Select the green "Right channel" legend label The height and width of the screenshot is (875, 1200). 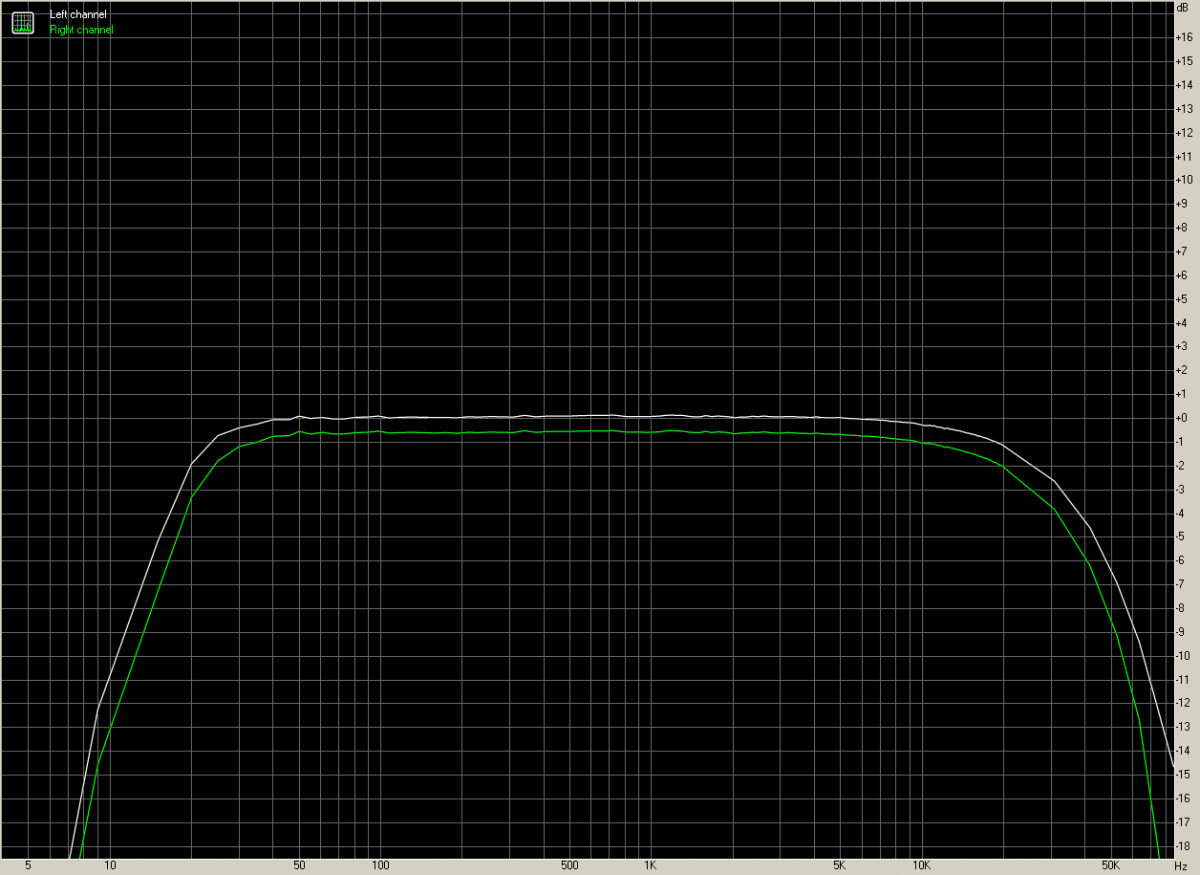82,30
